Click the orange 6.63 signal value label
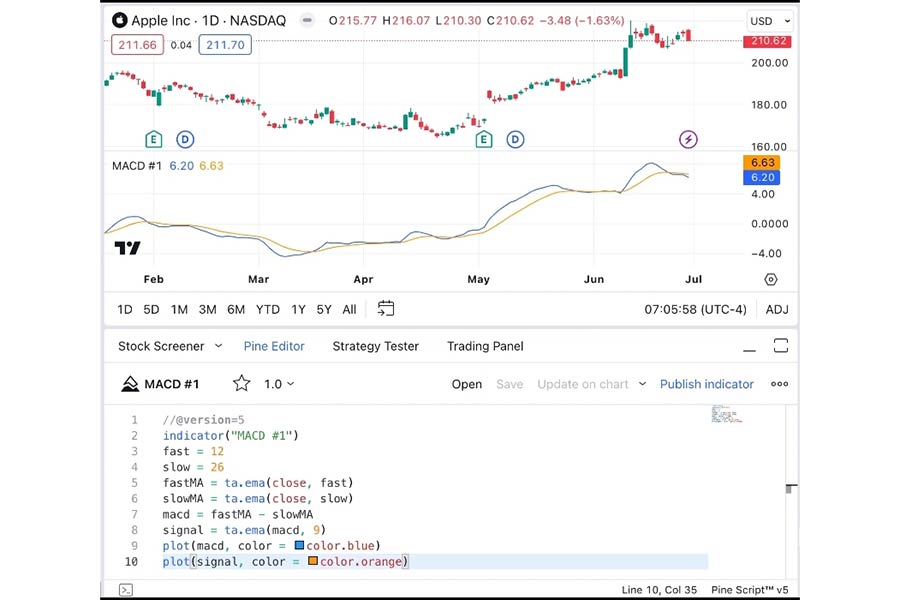The image size is (900, 600). [x=762, y=162]
